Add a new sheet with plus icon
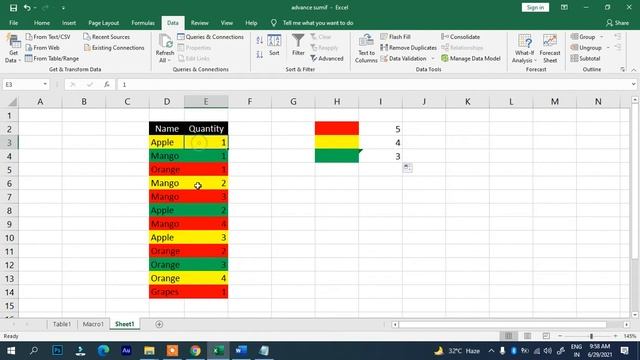This screenshot has width=640, height=360. 159,324
